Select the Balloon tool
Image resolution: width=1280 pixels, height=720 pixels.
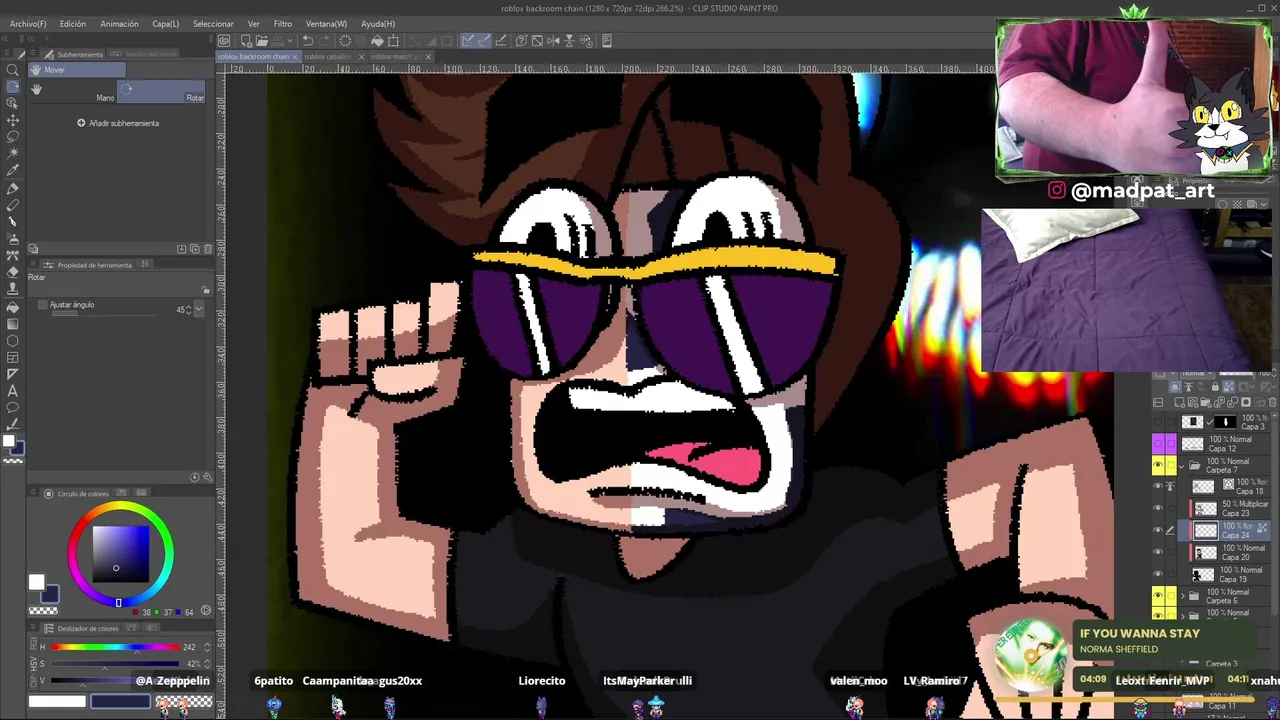[x=13, y=408]
